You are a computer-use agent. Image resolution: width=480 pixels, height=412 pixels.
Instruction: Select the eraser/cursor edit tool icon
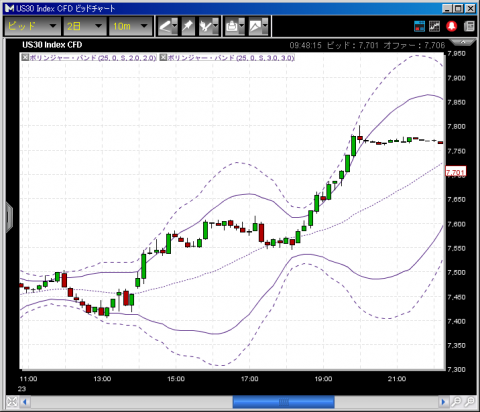(x=205, y=26)
